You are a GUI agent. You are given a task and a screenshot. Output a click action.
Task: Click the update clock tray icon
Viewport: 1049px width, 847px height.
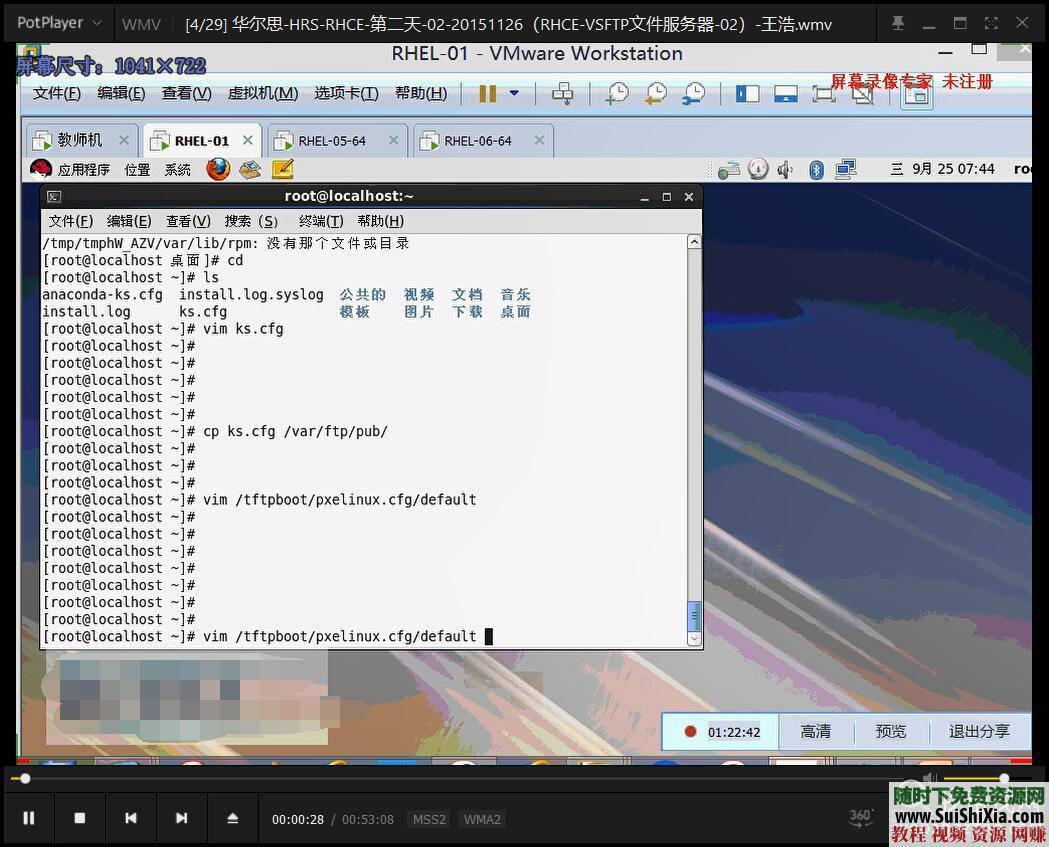(758, 169)
